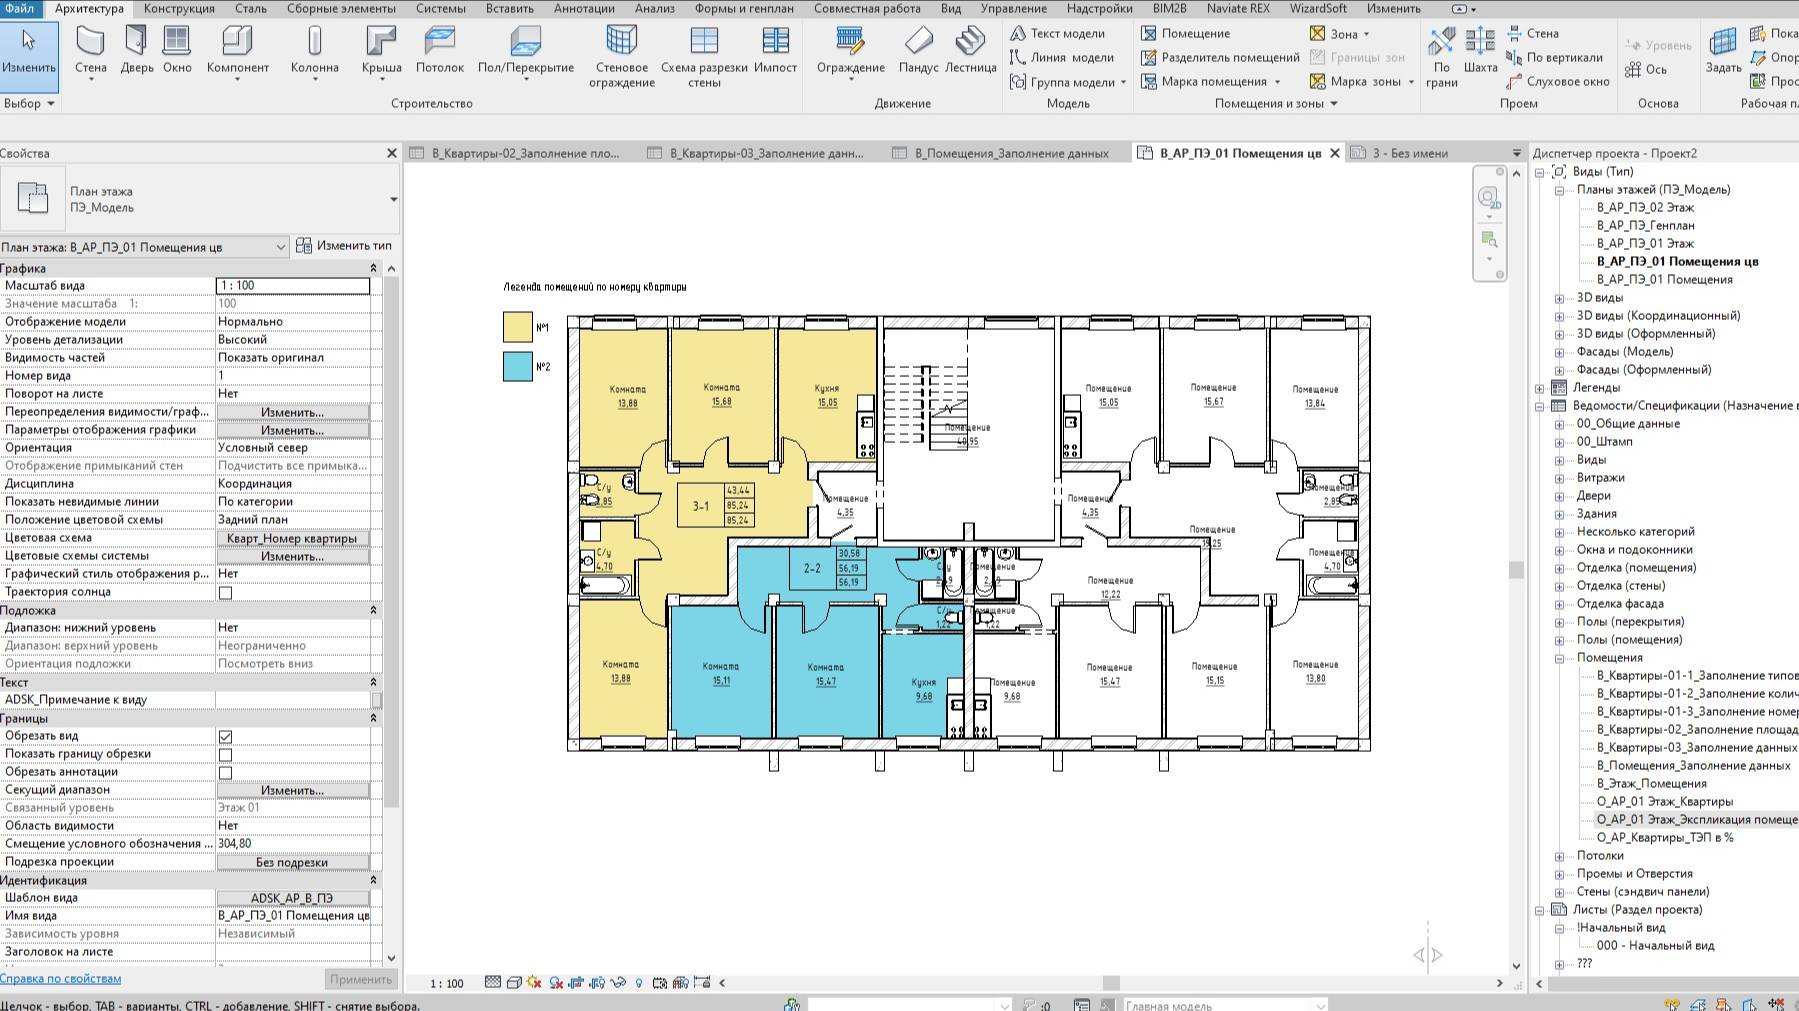Click the Изменить тип button
Viewport: 1799px width, 1011px height.
click(345, 246)
